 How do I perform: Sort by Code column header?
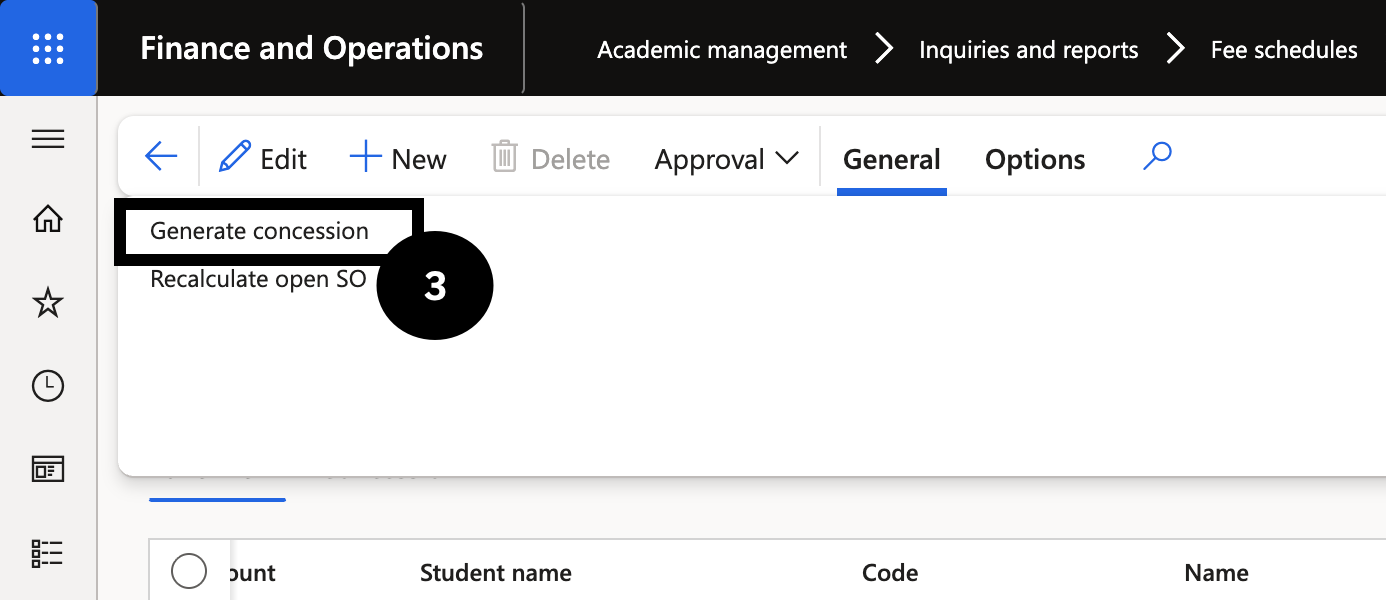tap(890, 573)
